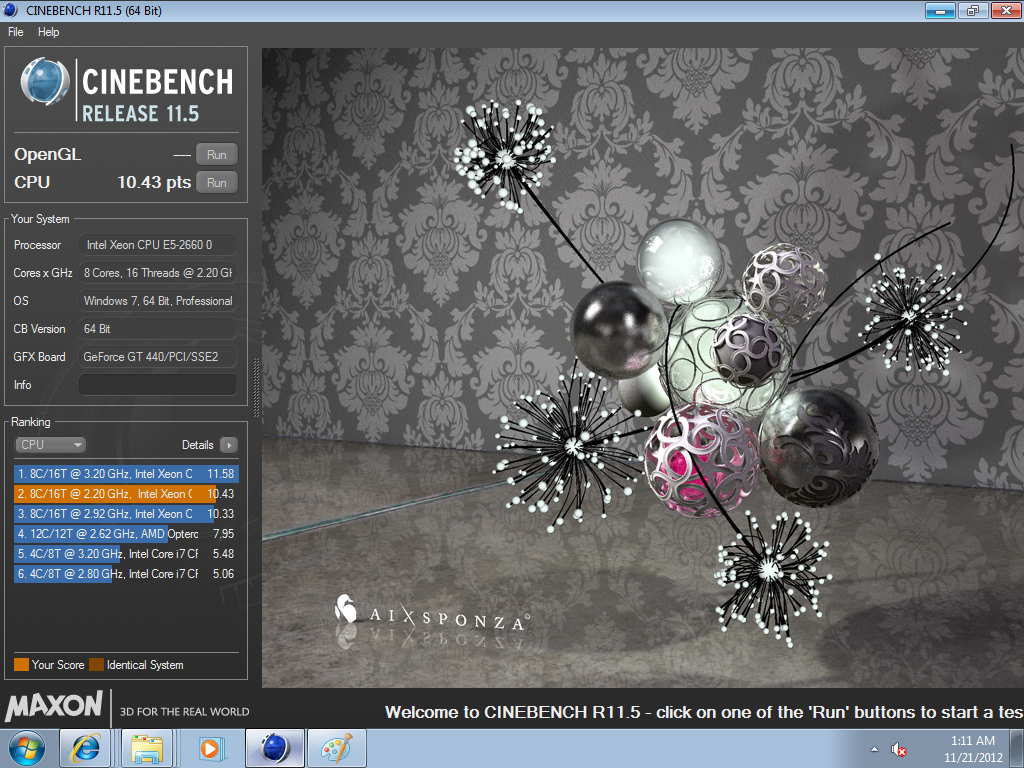The width and height of the screenshot is (1024, 768).
Task: Open the Windows Start menu
Action: pyautogui.click(x=26, y=749)
